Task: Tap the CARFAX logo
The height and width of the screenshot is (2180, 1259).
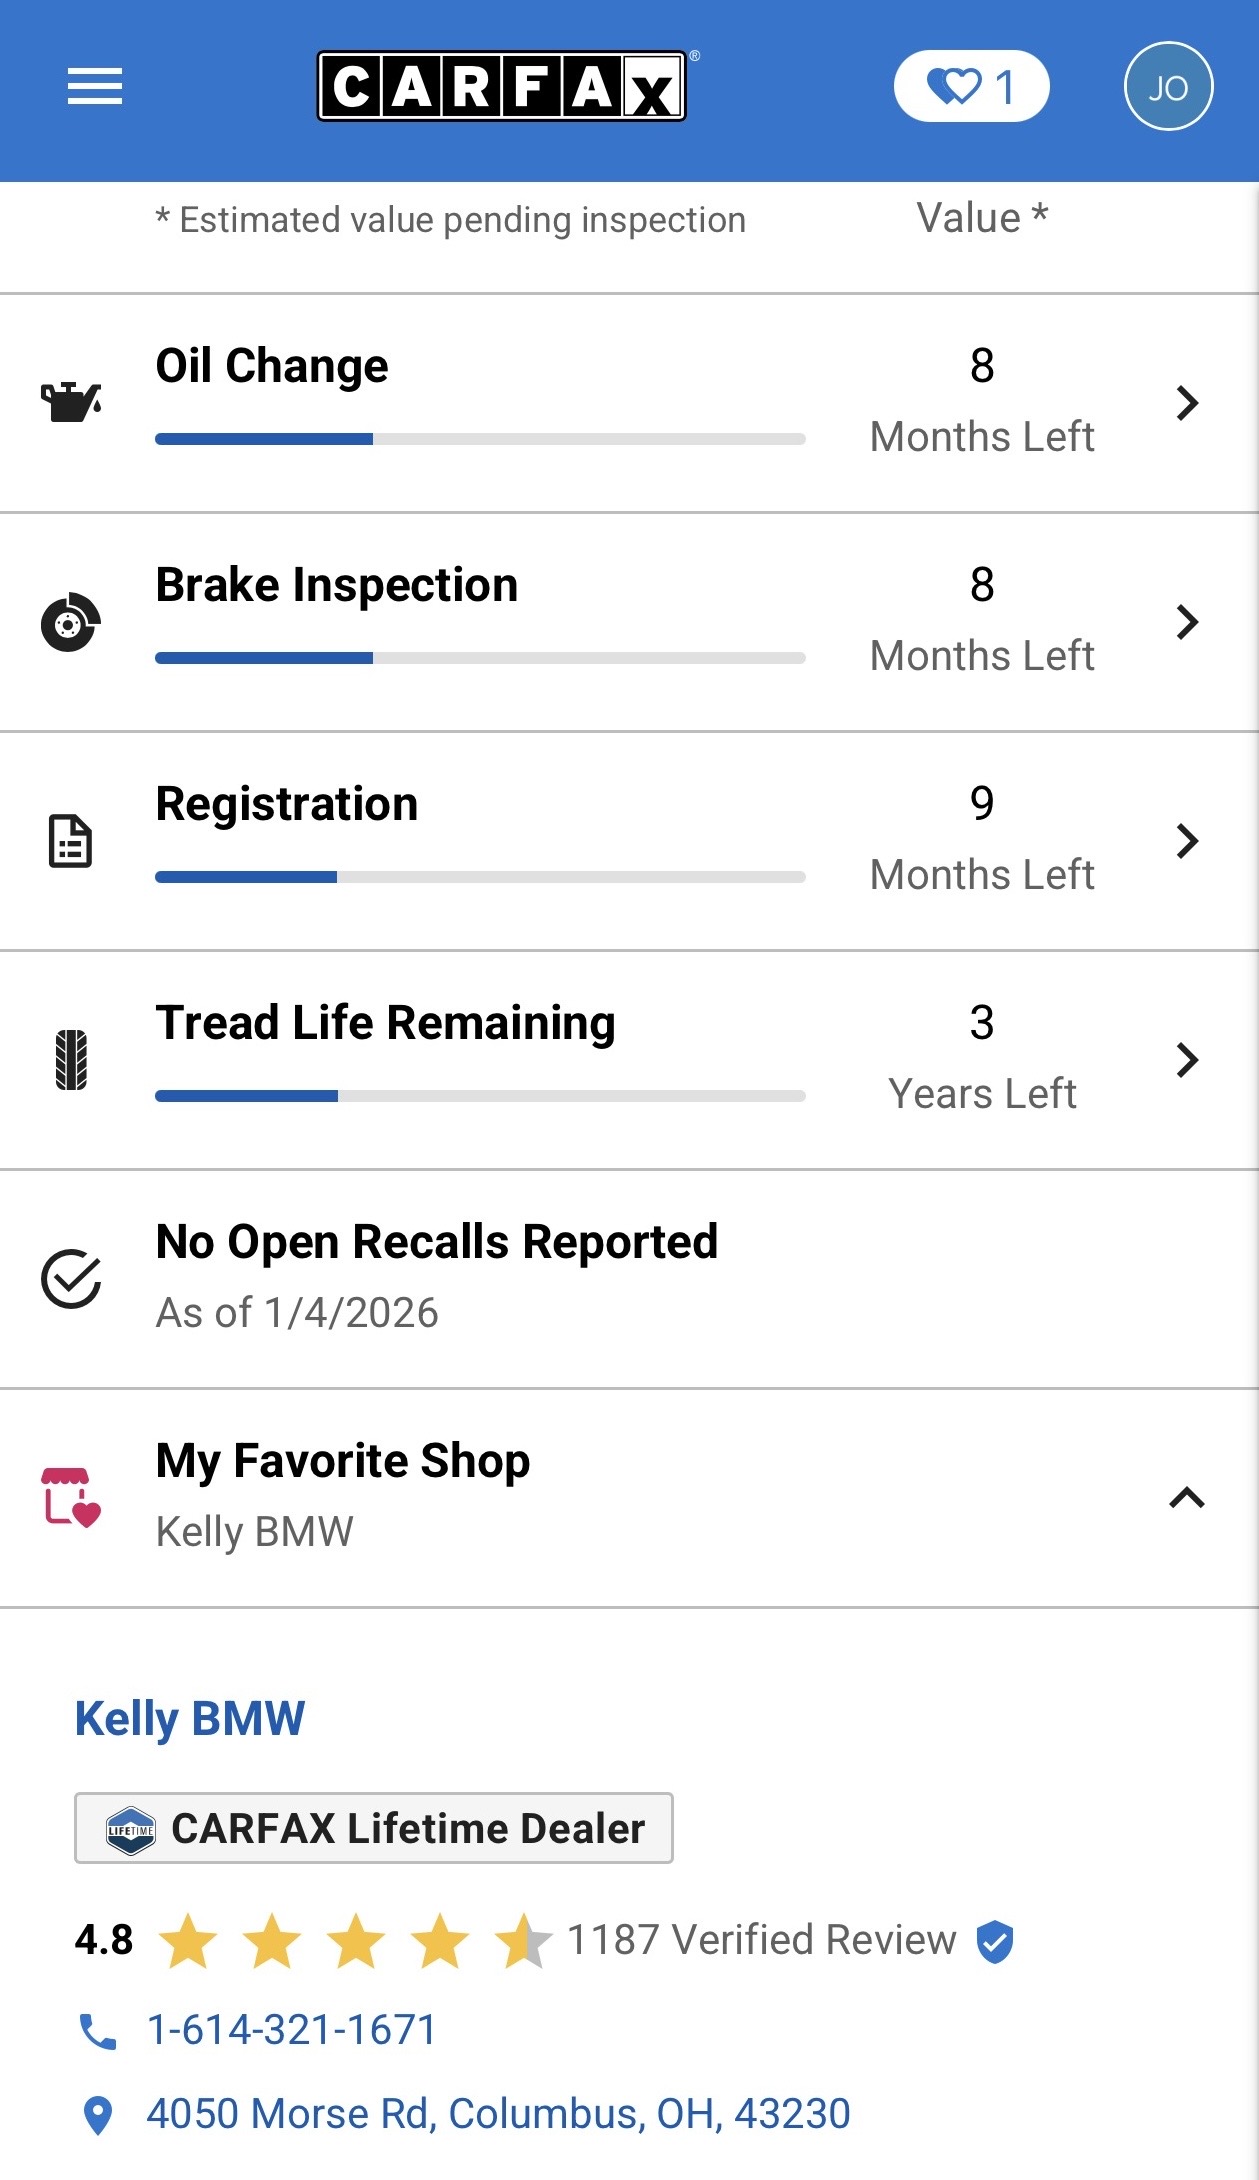Action: point(502,86)
